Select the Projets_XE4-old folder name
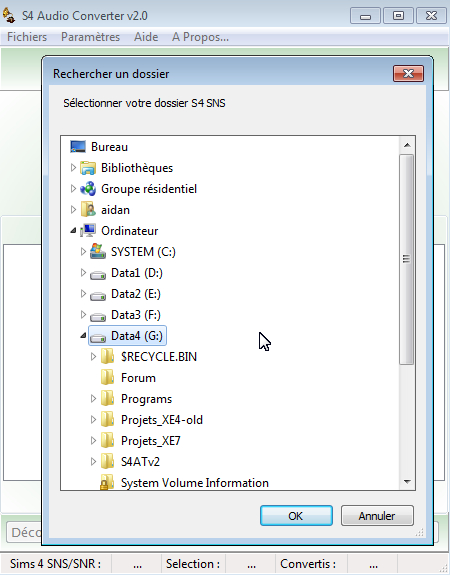The image size is (450, 575). (x=162, y=420)
